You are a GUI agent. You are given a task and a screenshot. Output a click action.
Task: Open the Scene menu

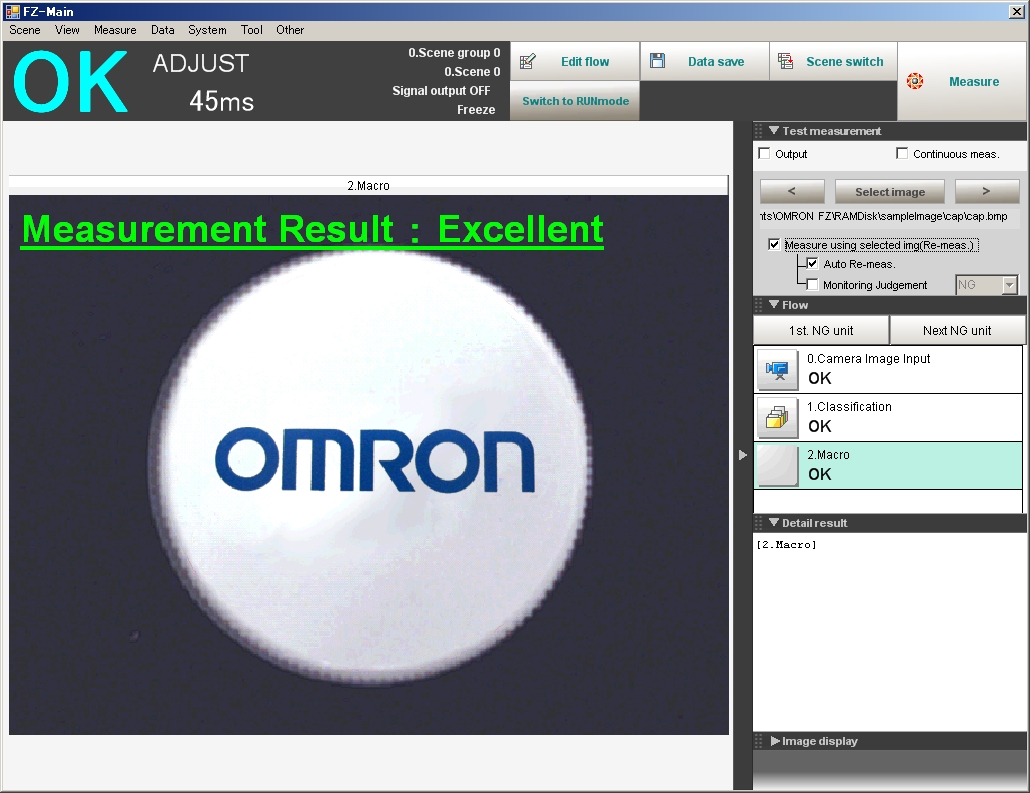(x=25, y=30)
